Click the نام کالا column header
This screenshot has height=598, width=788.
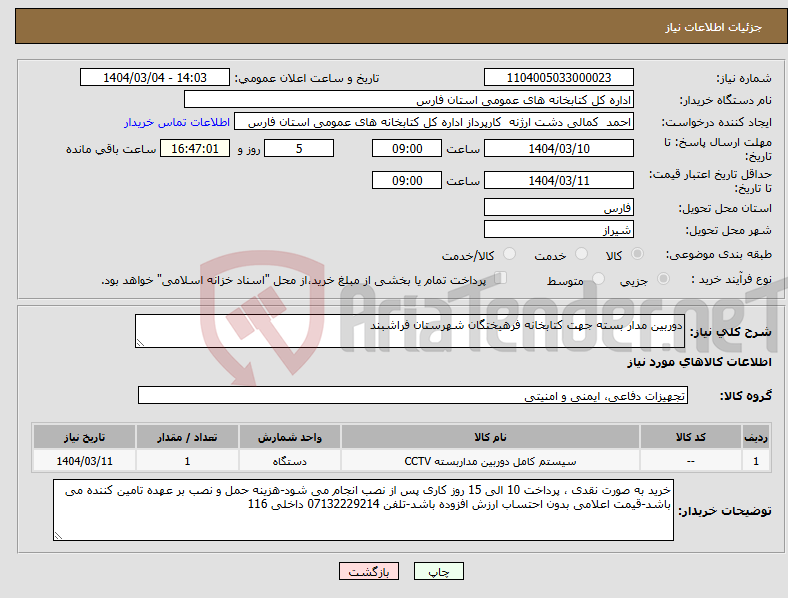490,437
